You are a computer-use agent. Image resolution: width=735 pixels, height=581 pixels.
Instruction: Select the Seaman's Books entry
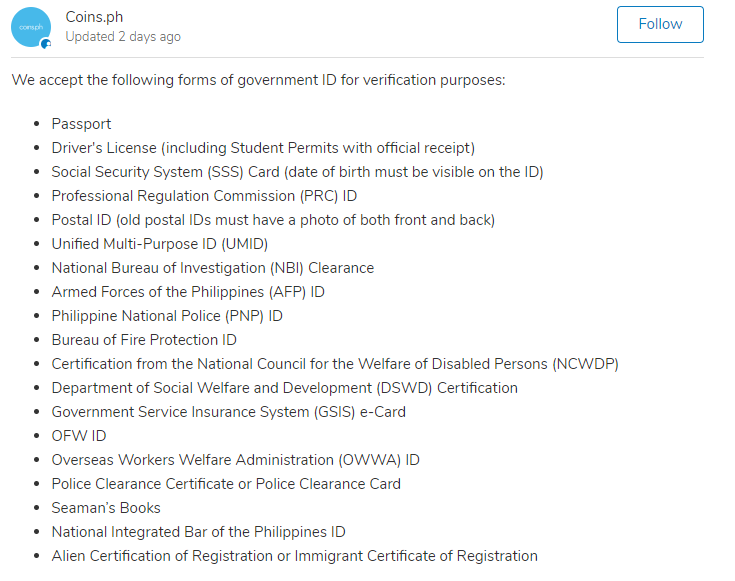click(x=106, y=508)
